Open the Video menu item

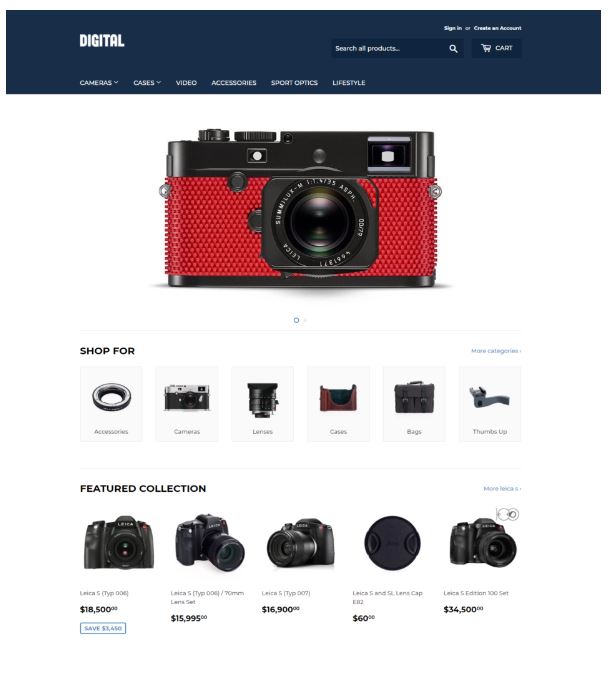point(186,83)
